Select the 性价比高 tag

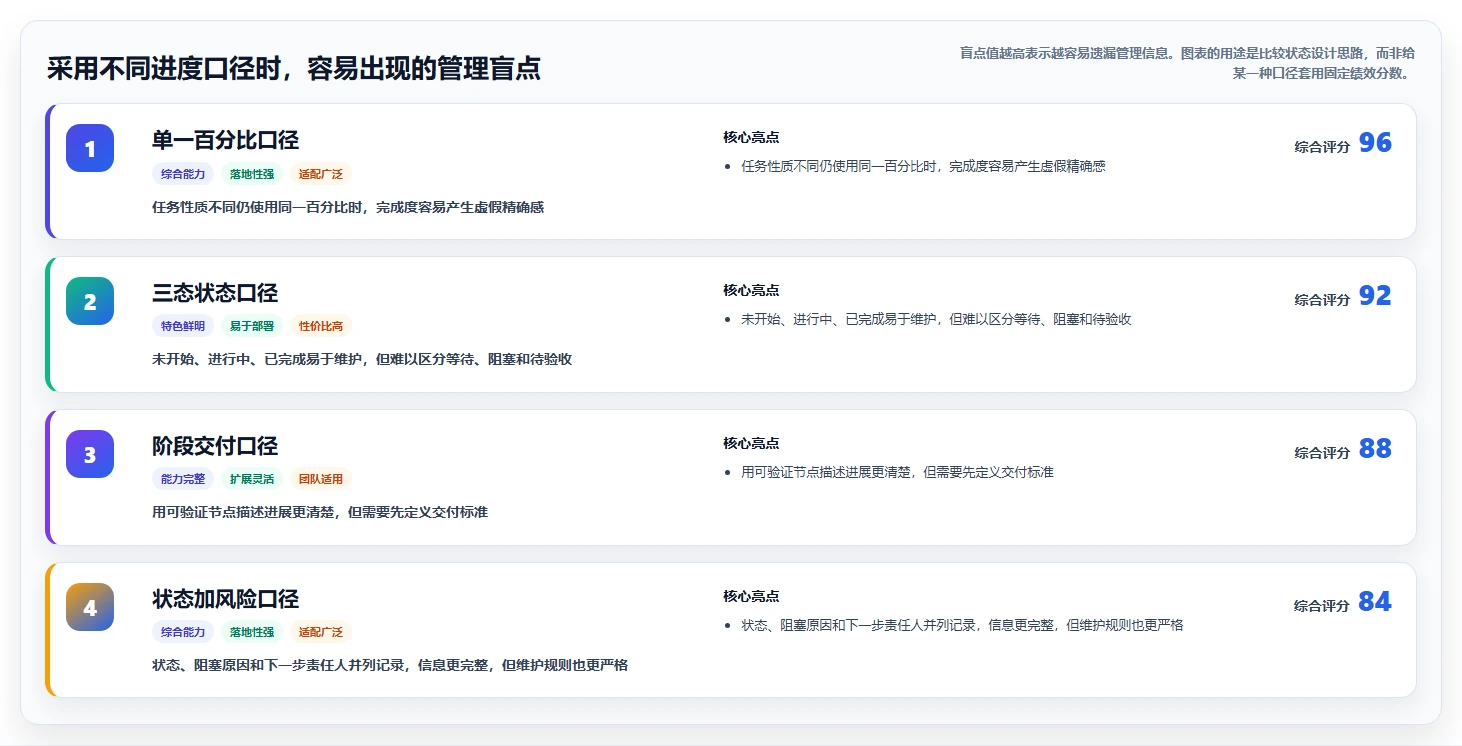[321, 326]
